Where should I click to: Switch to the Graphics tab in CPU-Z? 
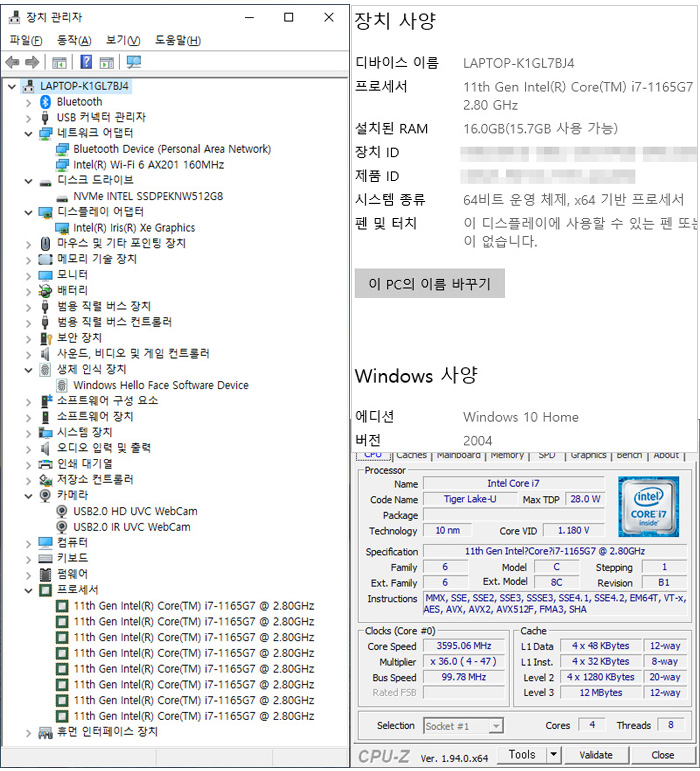[x=588, y=455]
